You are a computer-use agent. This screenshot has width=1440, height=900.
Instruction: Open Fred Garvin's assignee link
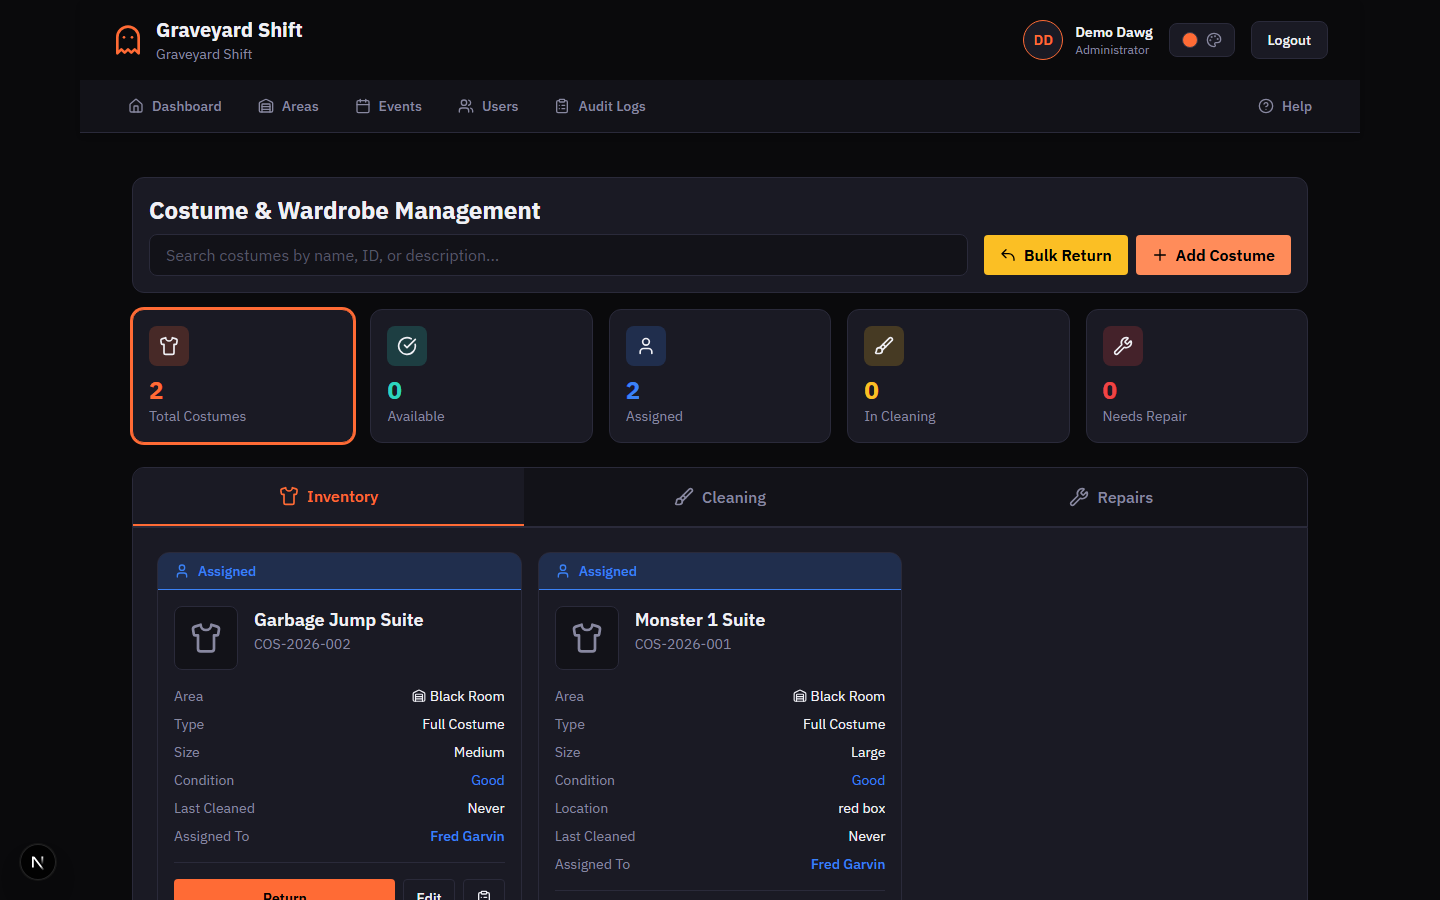tap(467, 836)
